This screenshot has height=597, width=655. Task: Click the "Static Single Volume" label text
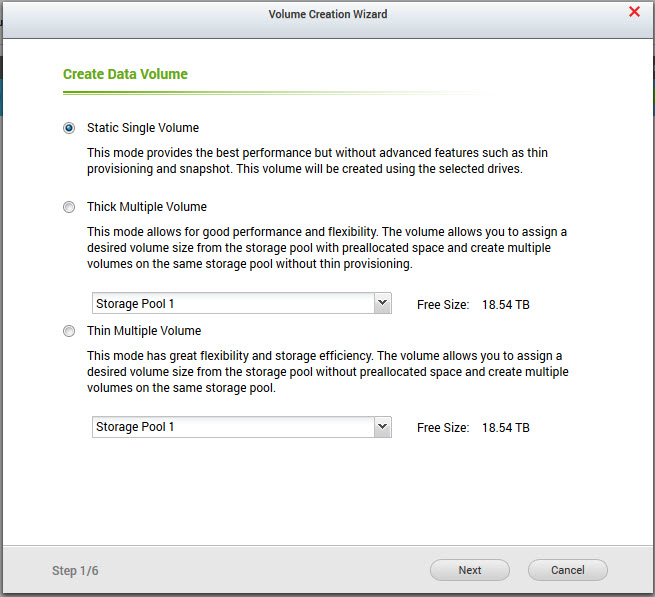[143, 128]
